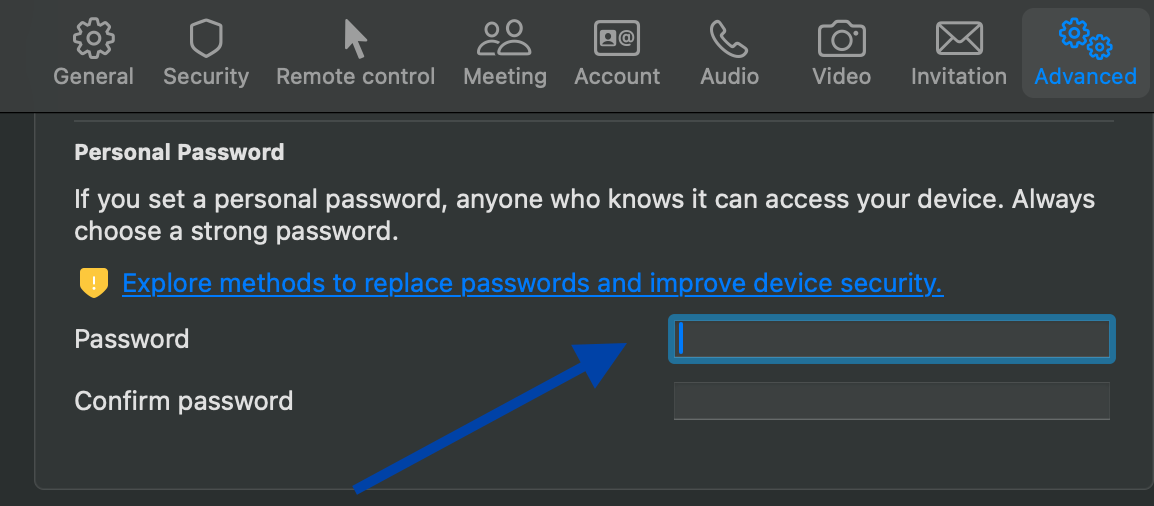Click the General gear icon
Screen dimensions: 1154x506
coord(93,39)
